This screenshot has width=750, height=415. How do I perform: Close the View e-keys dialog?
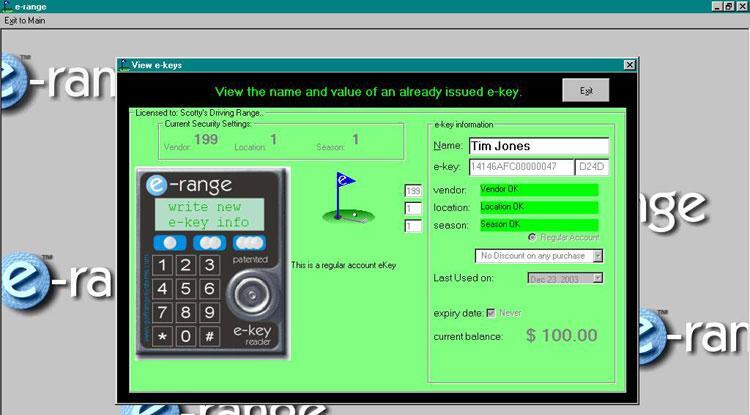629,65
